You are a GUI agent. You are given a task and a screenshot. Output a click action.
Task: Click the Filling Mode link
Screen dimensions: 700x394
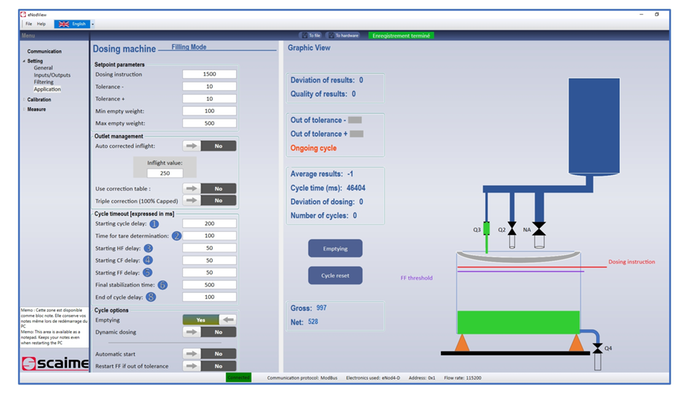[x=189, y=47]
